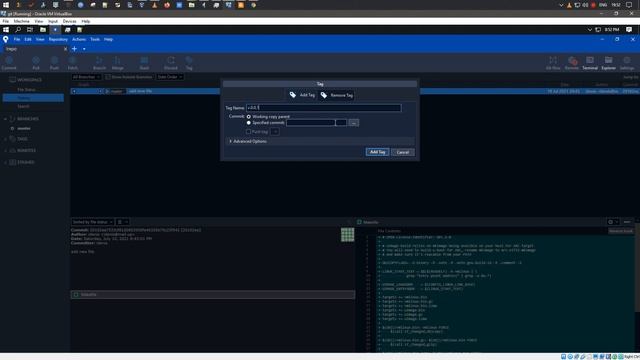Expand the REMOTES sidebar section

pyautogui.click(x=5, y=151)
